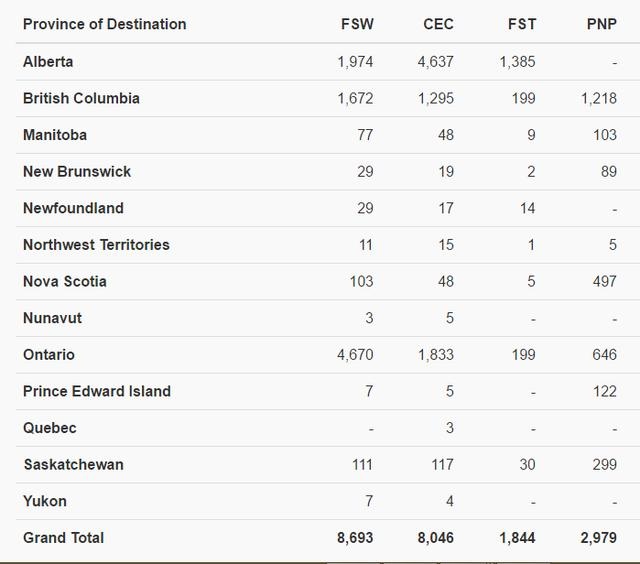The image size is (640, 564).
Task: Click Quebec's CEC value 3
Action: click(449, 428)
